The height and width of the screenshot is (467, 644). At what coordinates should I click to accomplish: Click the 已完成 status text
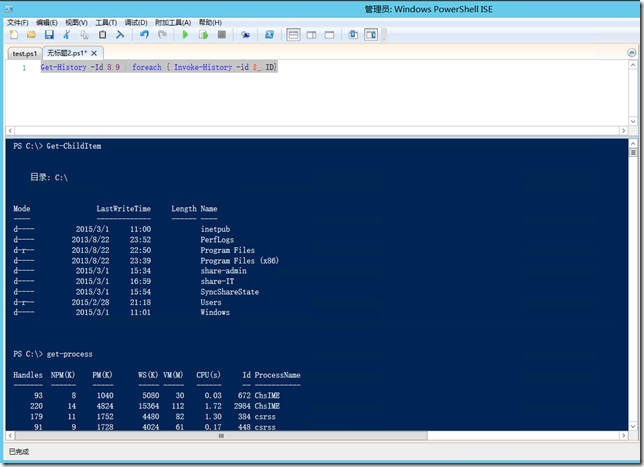(x=19, y=452)
